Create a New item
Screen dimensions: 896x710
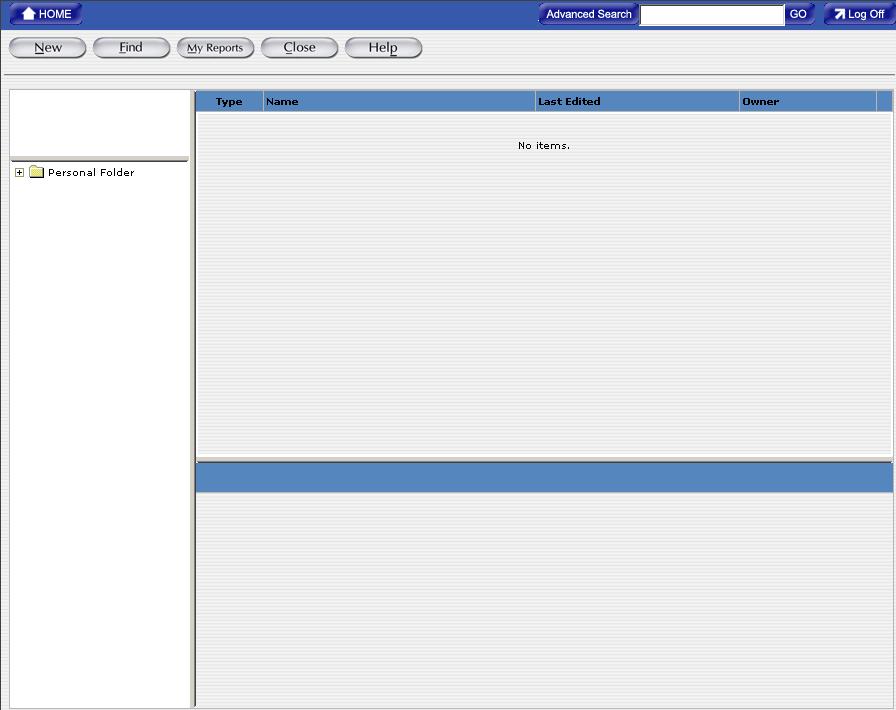coord(47,47)
